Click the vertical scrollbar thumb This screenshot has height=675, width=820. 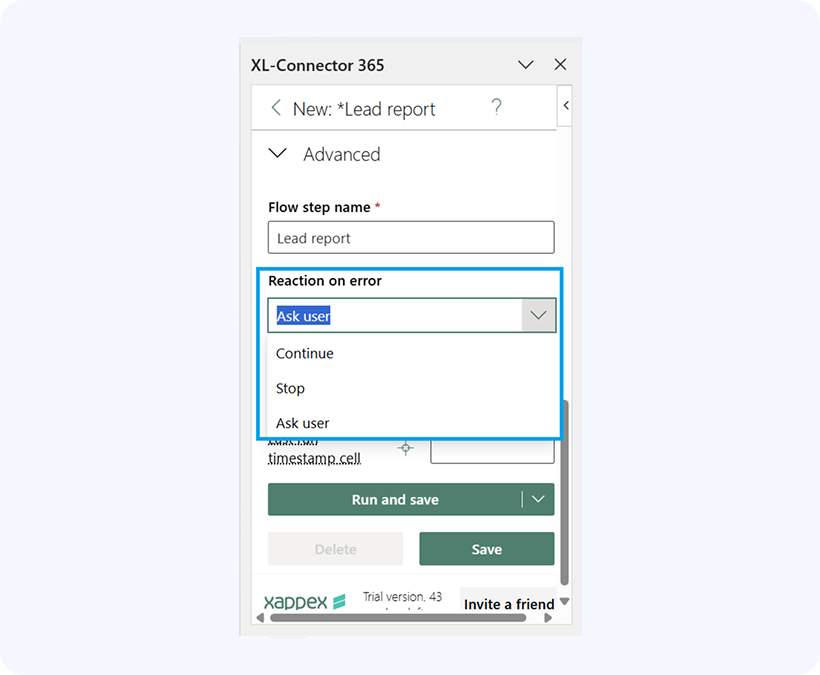tap(564, 493)
